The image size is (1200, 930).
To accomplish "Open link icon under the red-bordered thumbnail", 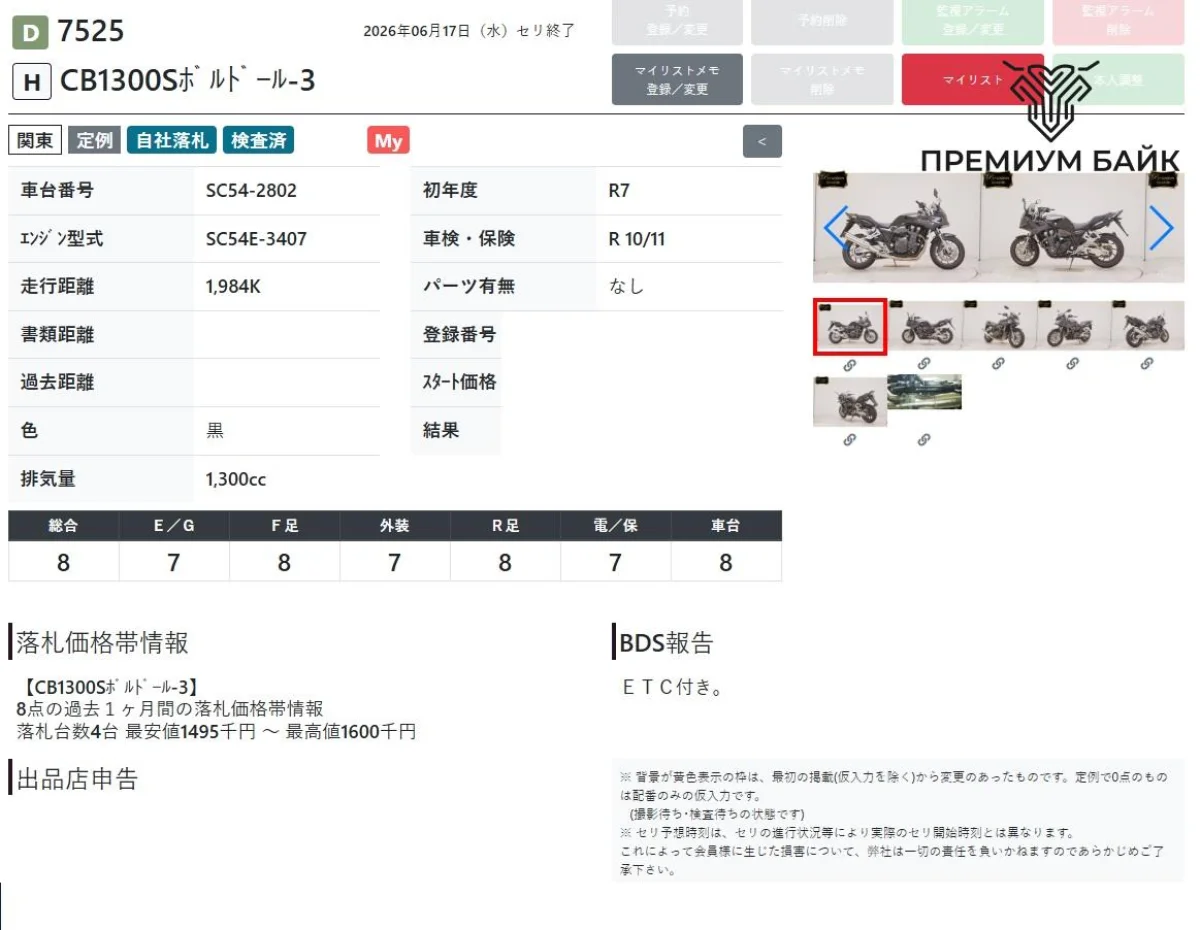I will (849, 364).
